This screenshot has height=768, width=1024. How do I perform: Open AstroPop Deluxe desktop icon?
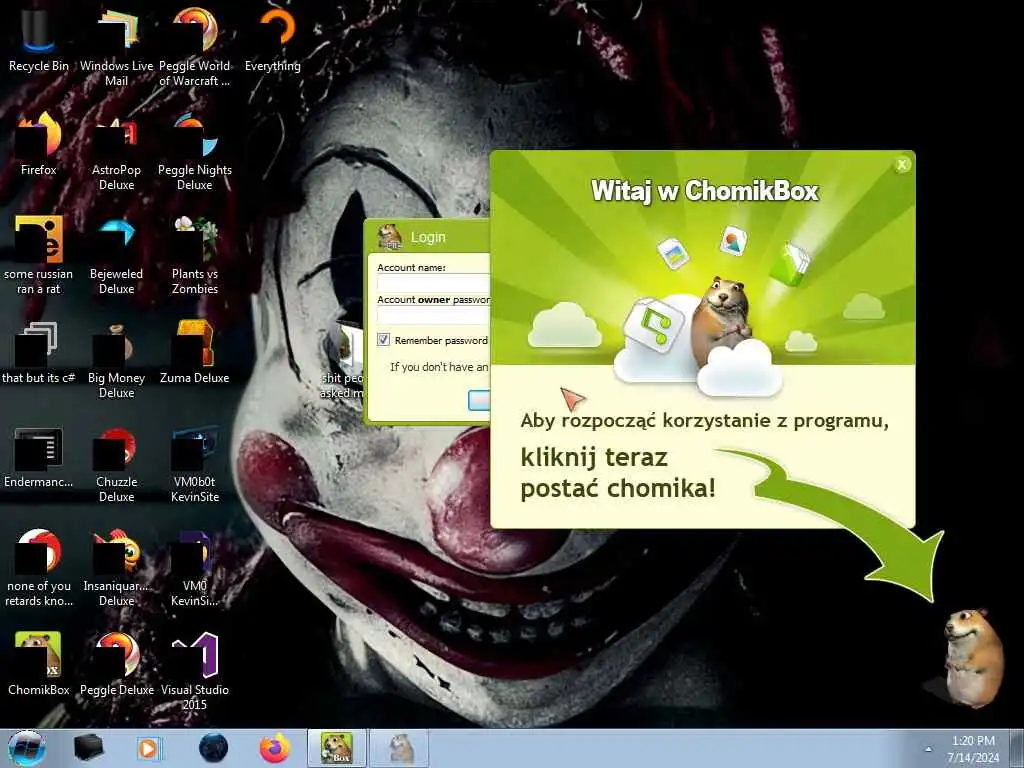(116, 150)
